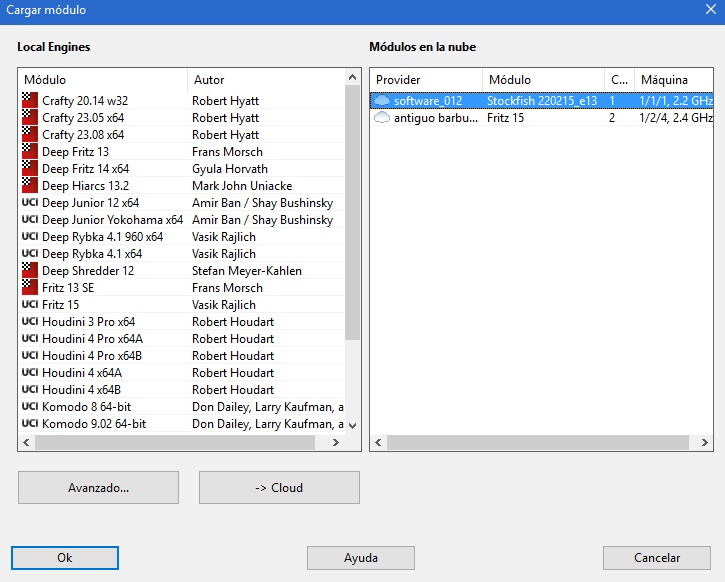725x582 pixels.
Task: Send engine with the -> Cloud button
Action: click(x=279, y=488)
